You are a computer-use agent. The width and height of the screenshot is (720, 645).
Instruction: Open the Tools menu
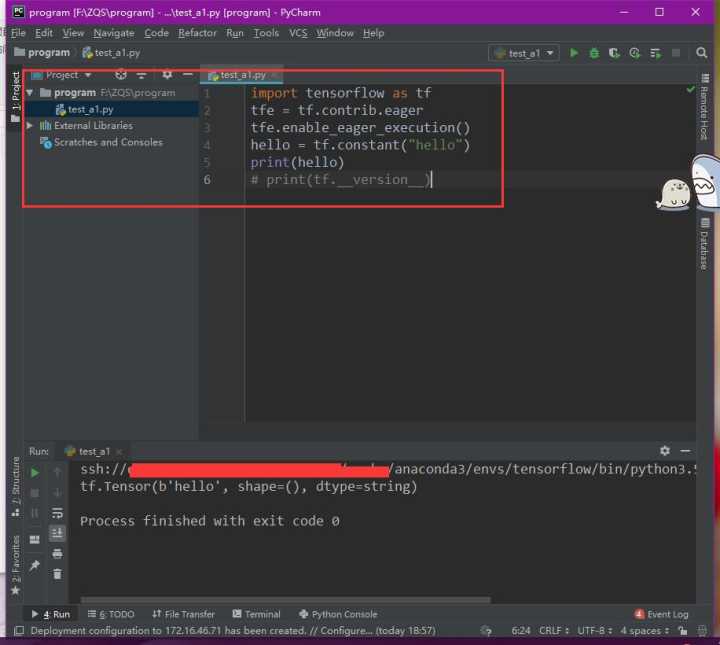click(x=266, y=33)
